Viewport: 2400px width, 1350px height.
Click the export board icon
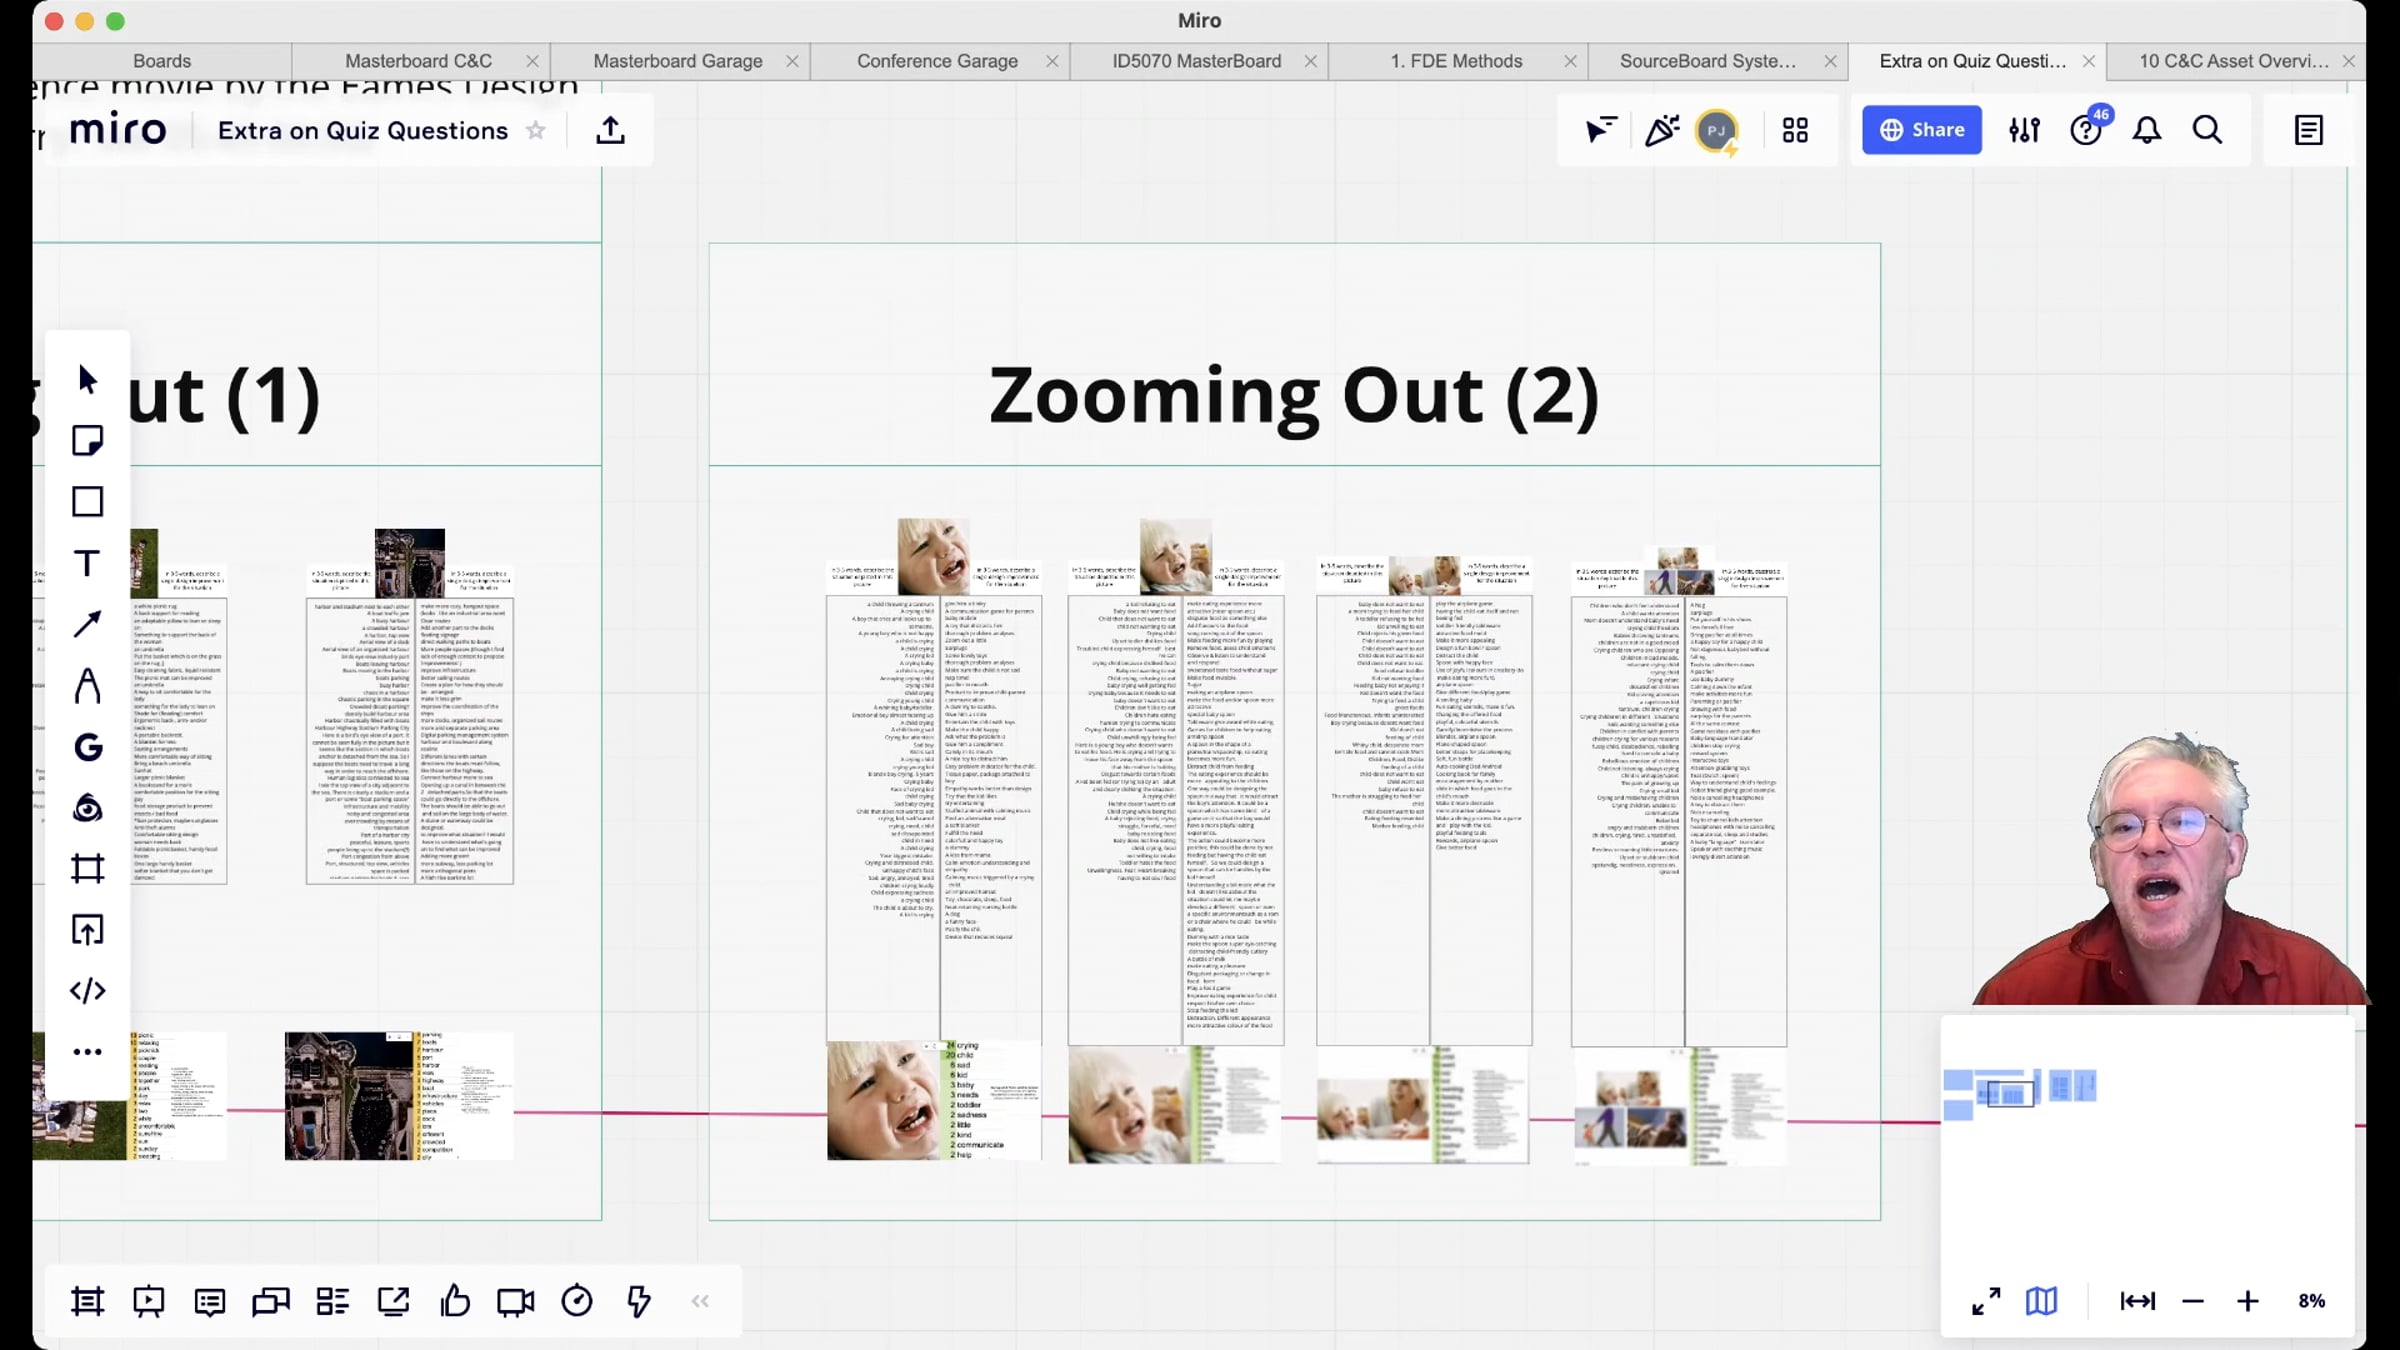click(610, 130)
